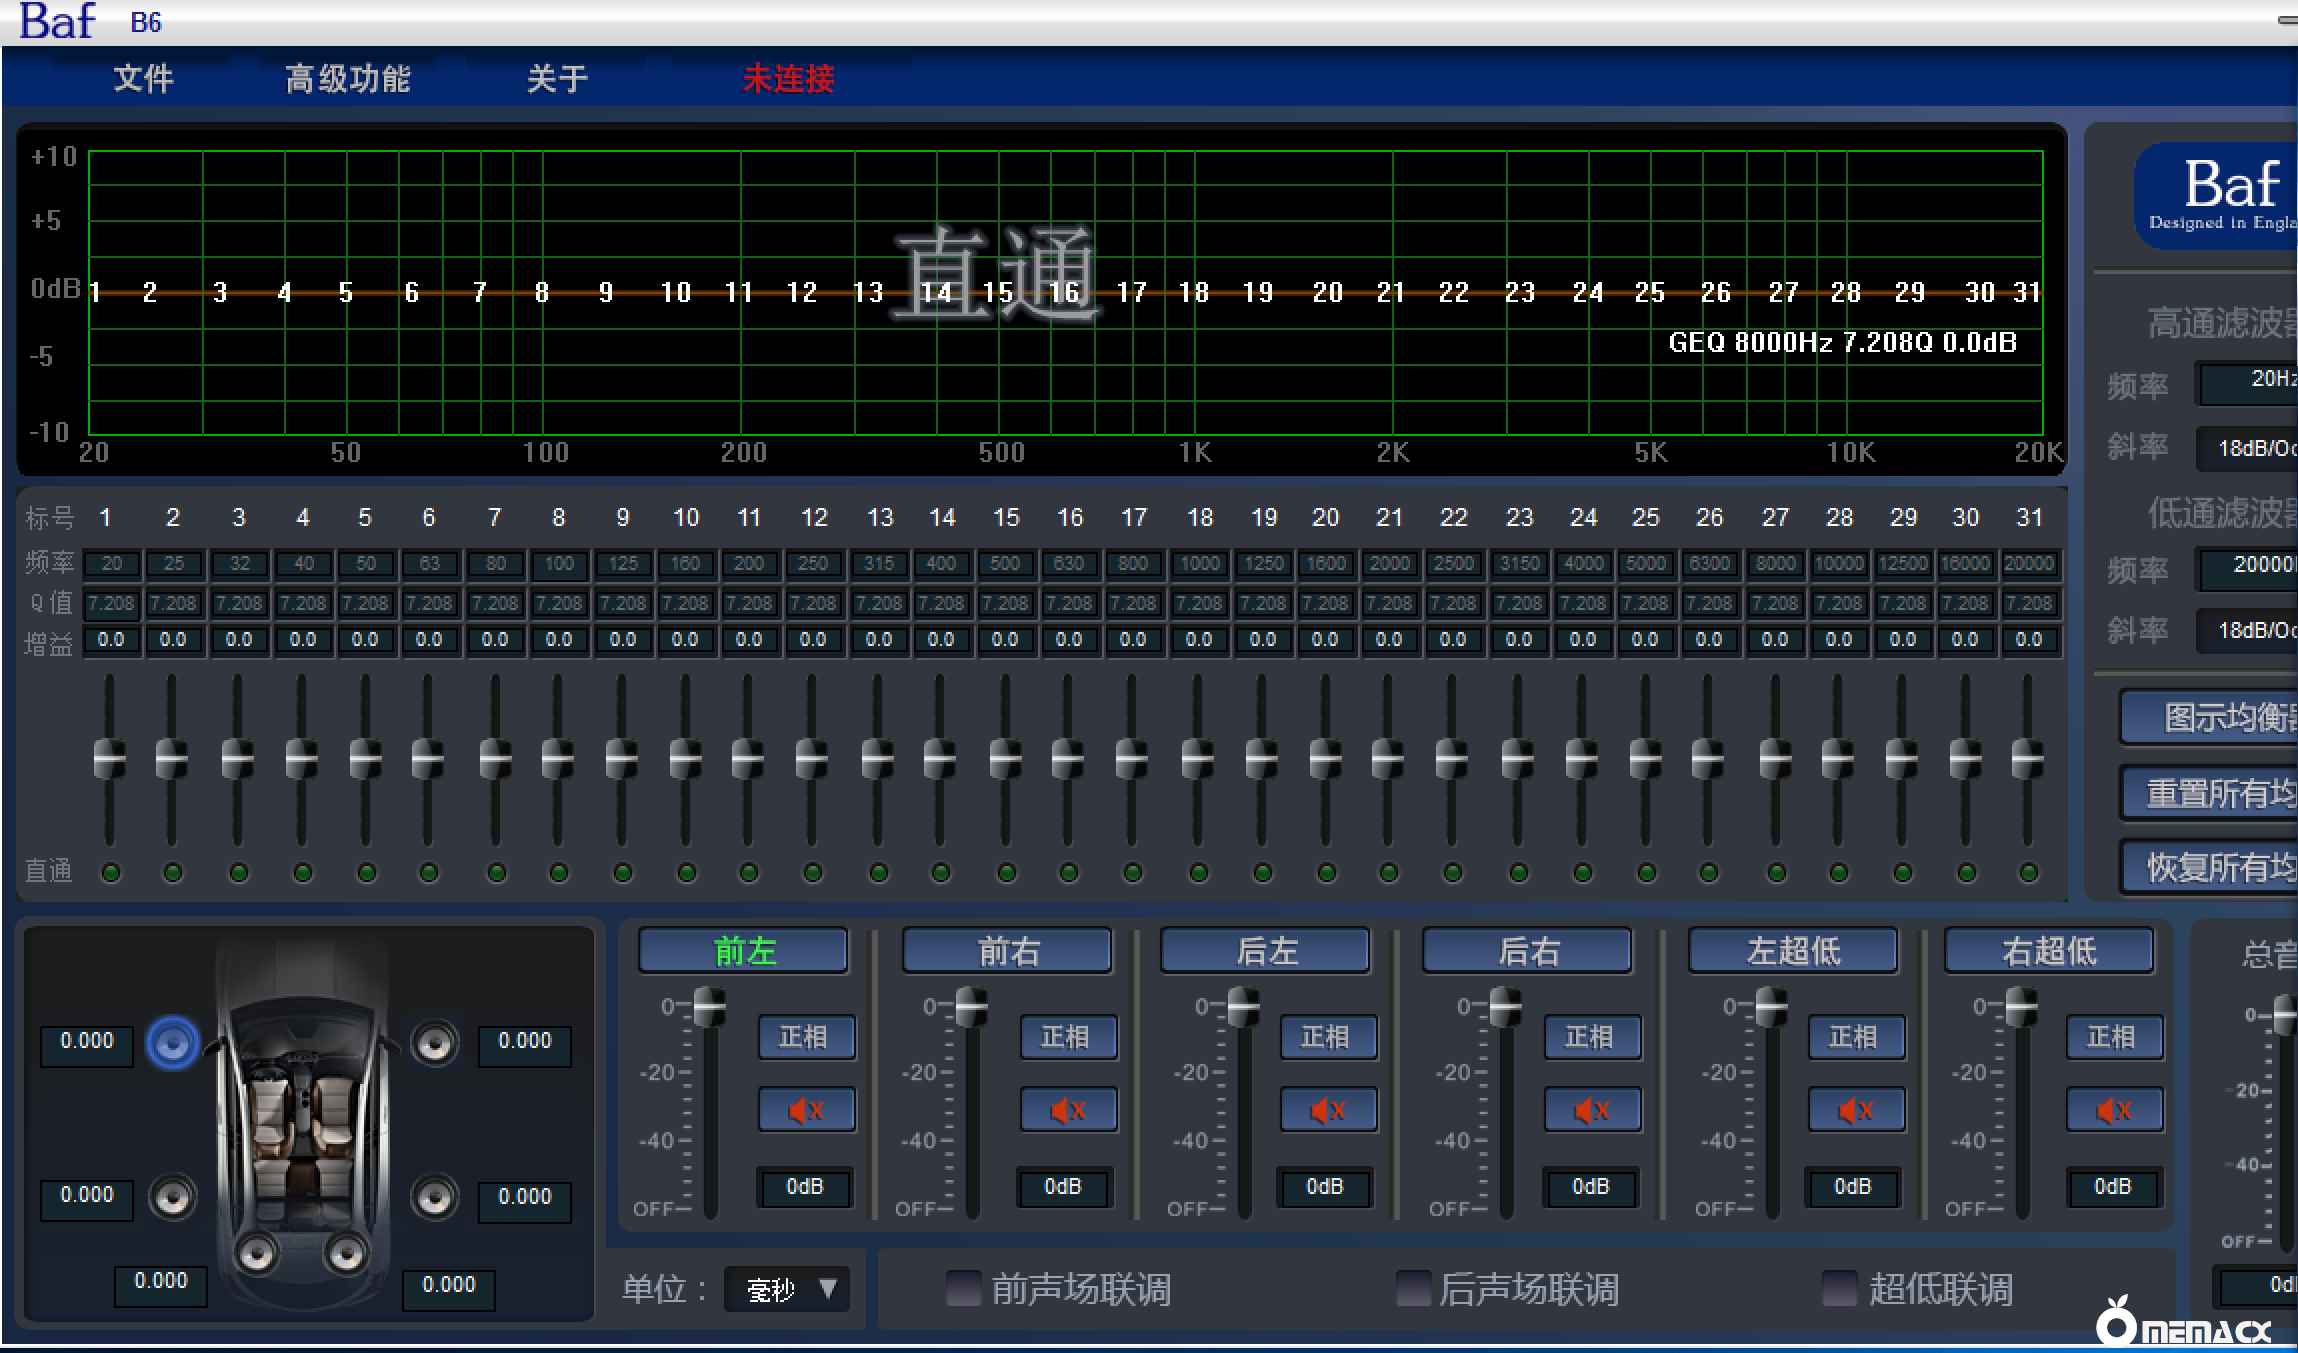Mute the 后右 channel

pyautogui.click(x=1591, y=1110)
